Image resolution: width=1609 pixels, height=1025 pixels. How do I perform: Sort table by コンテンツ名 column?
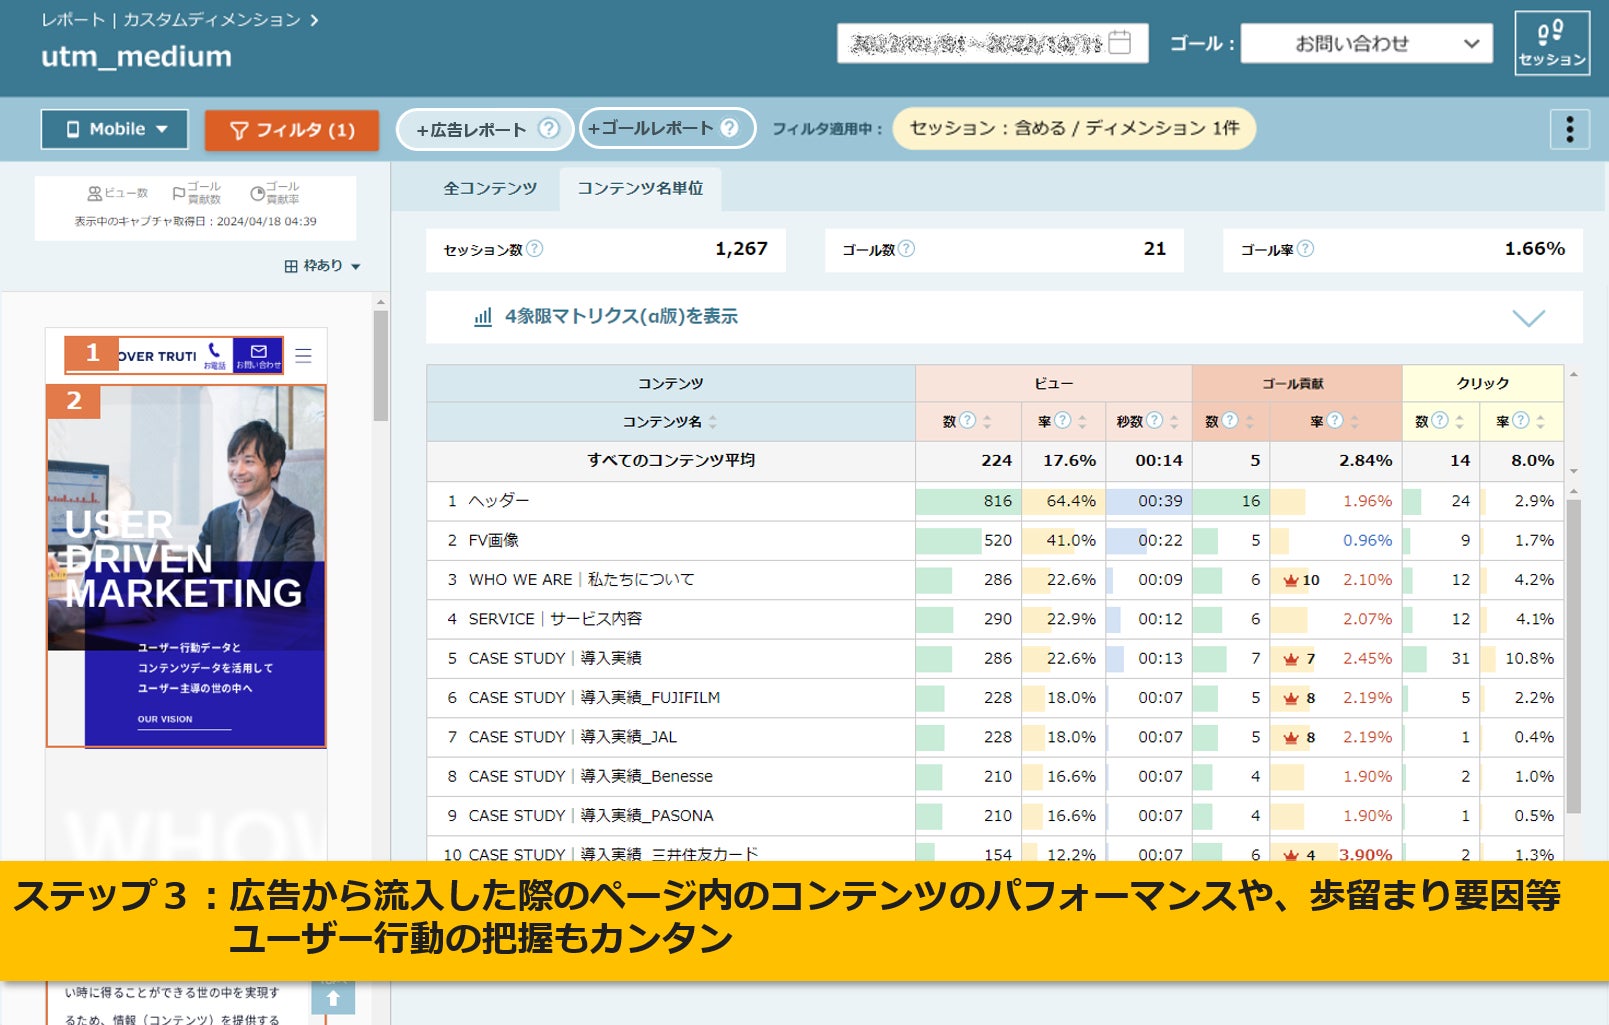(x=712, y=422)
